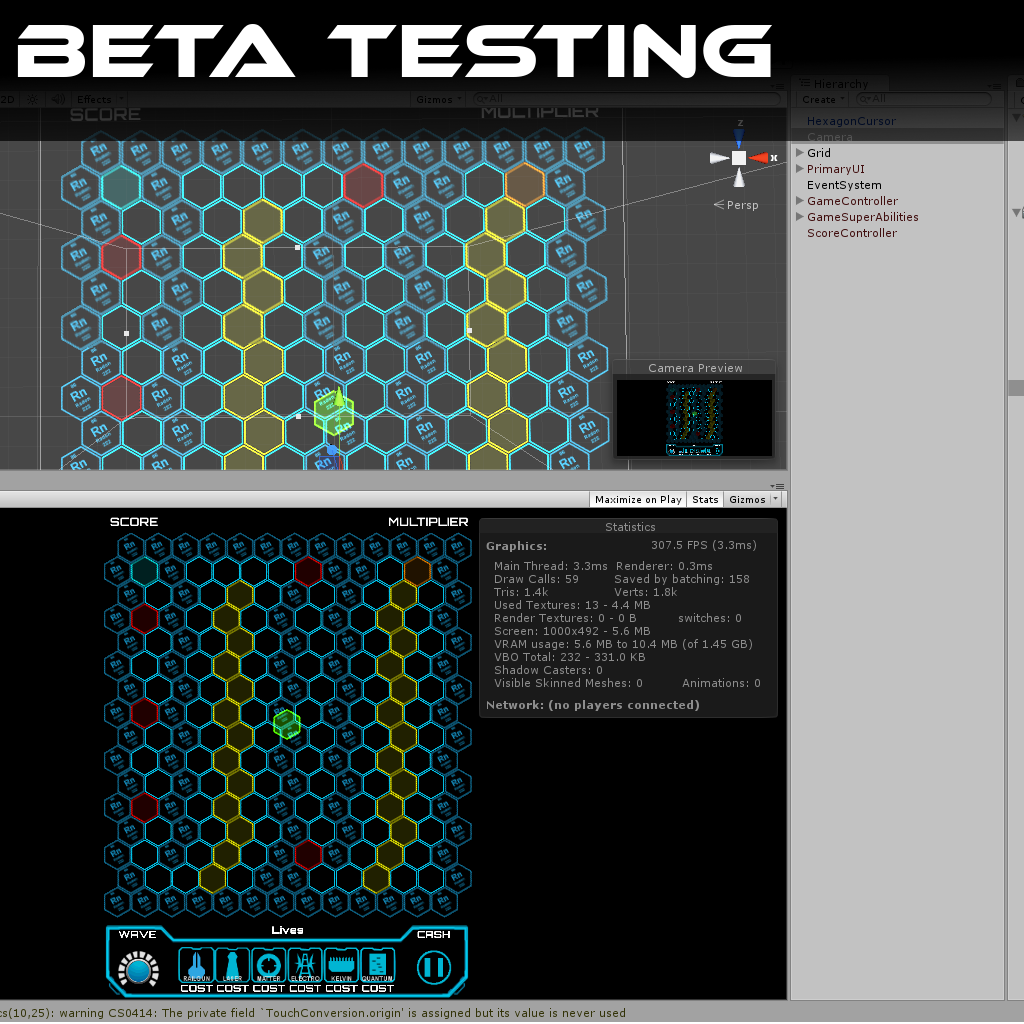Click the Hierarchy search field
The height and width of the screenshot is (1024, 1024).
(923, 99)
